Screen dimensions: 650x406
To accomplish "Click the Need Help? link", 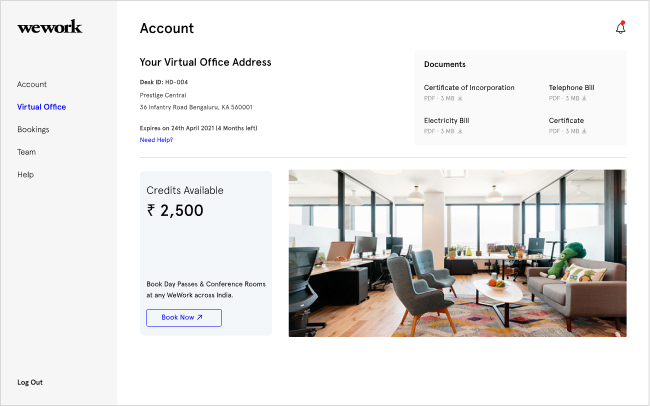I will (156, 140).
